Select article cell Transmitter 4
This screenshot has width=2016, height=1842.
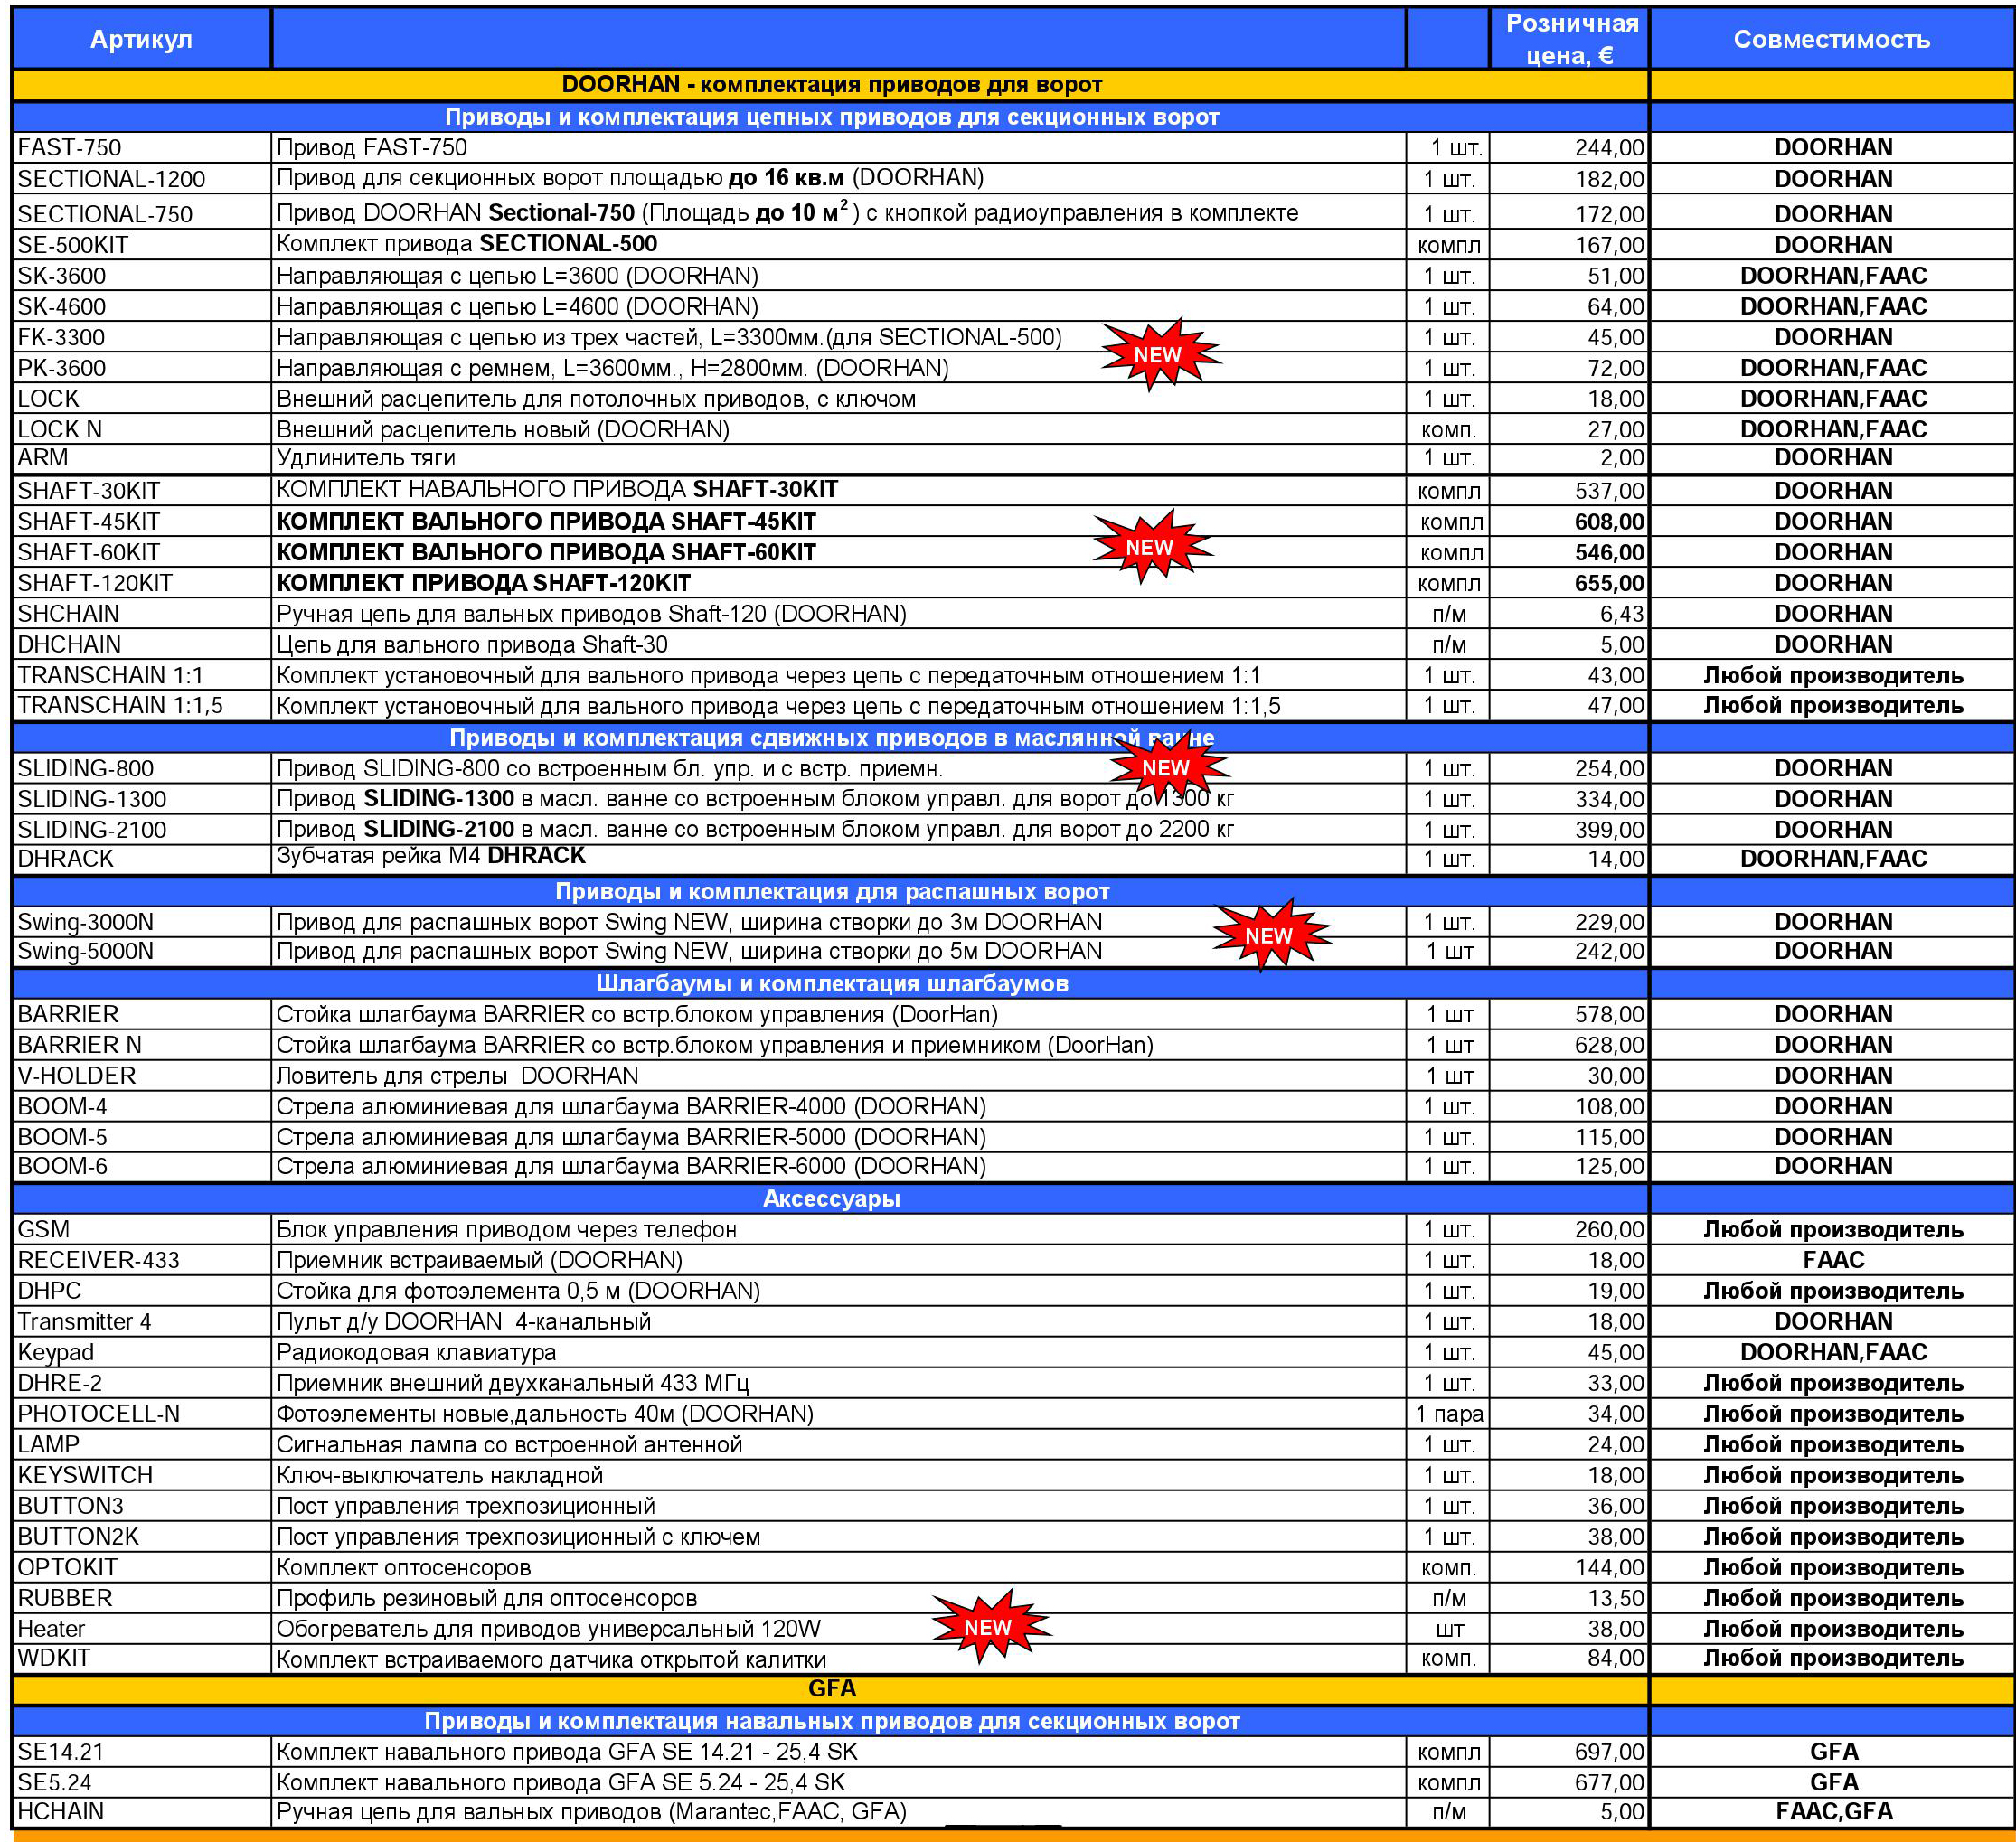(x=141, y=1322)
